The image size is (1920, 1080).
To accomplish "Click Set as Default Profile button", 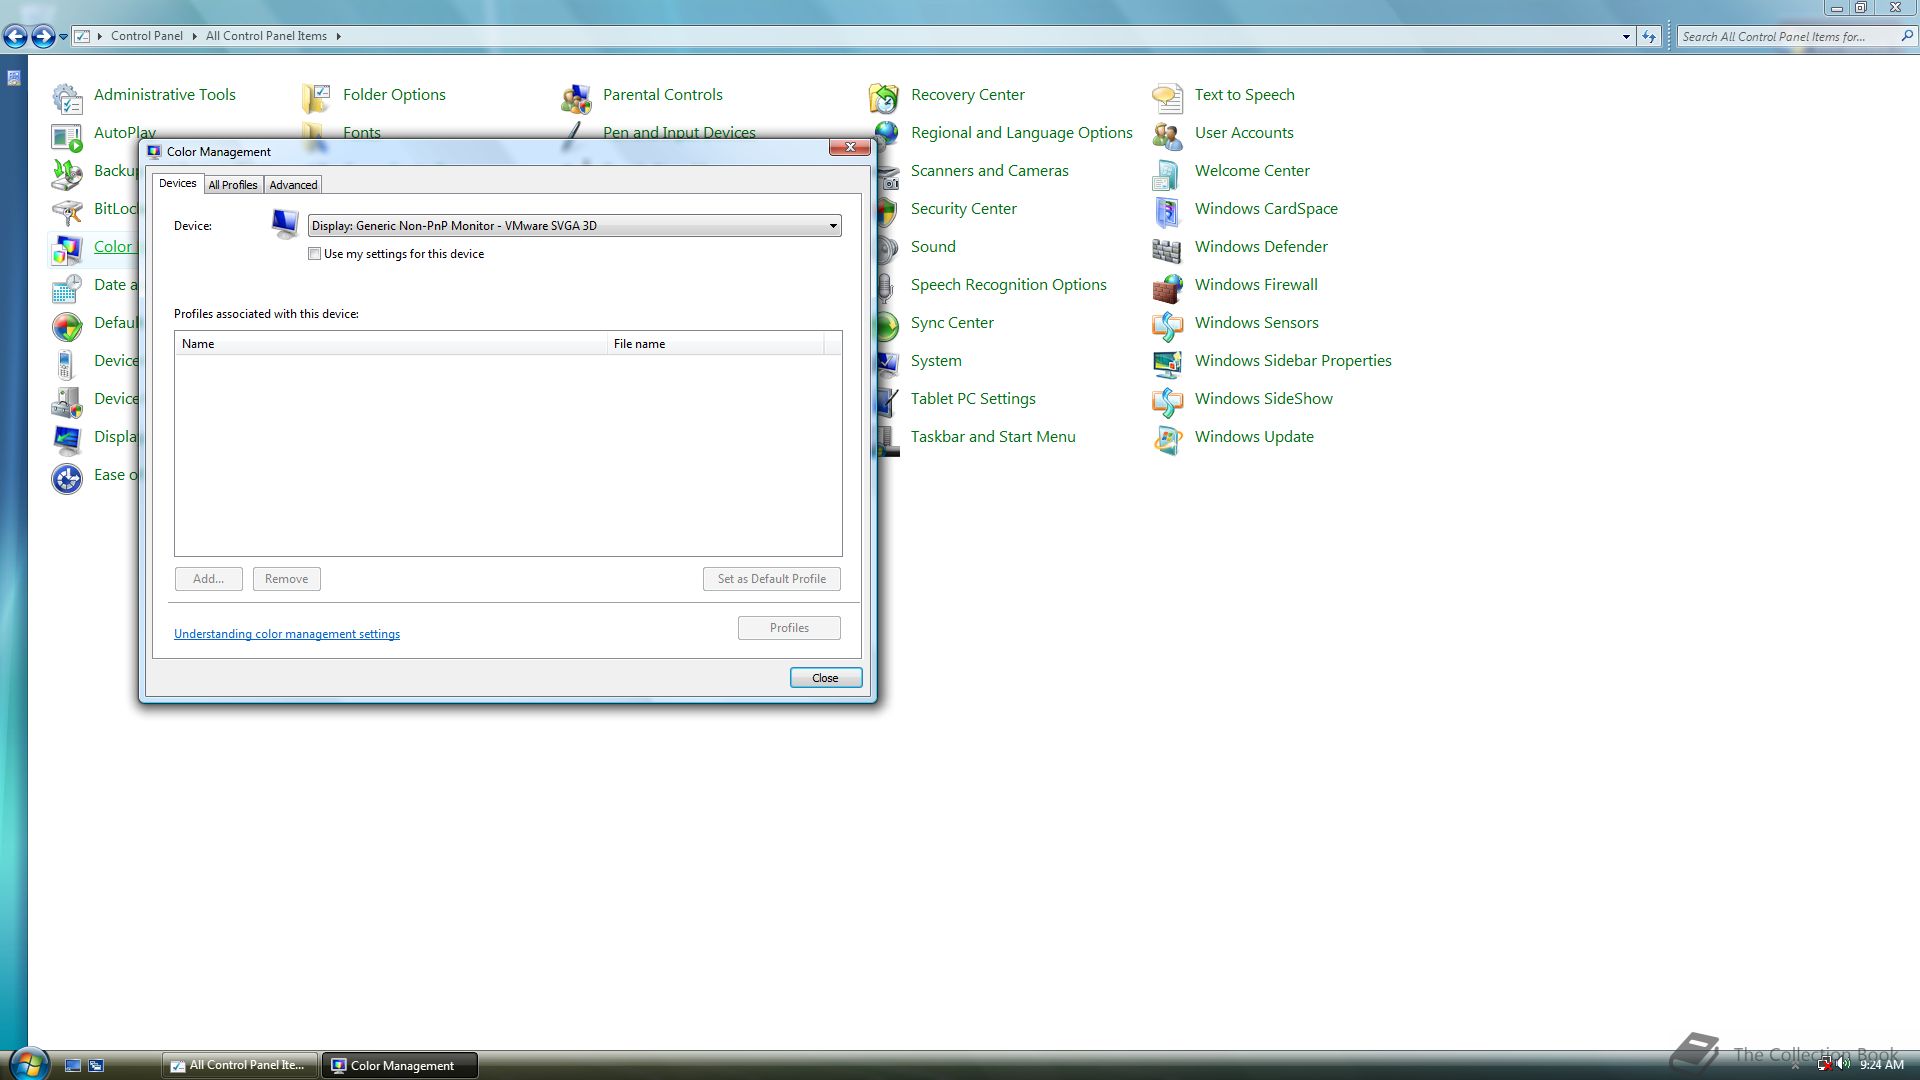I will pyautogui.click(x=772, y=579).
